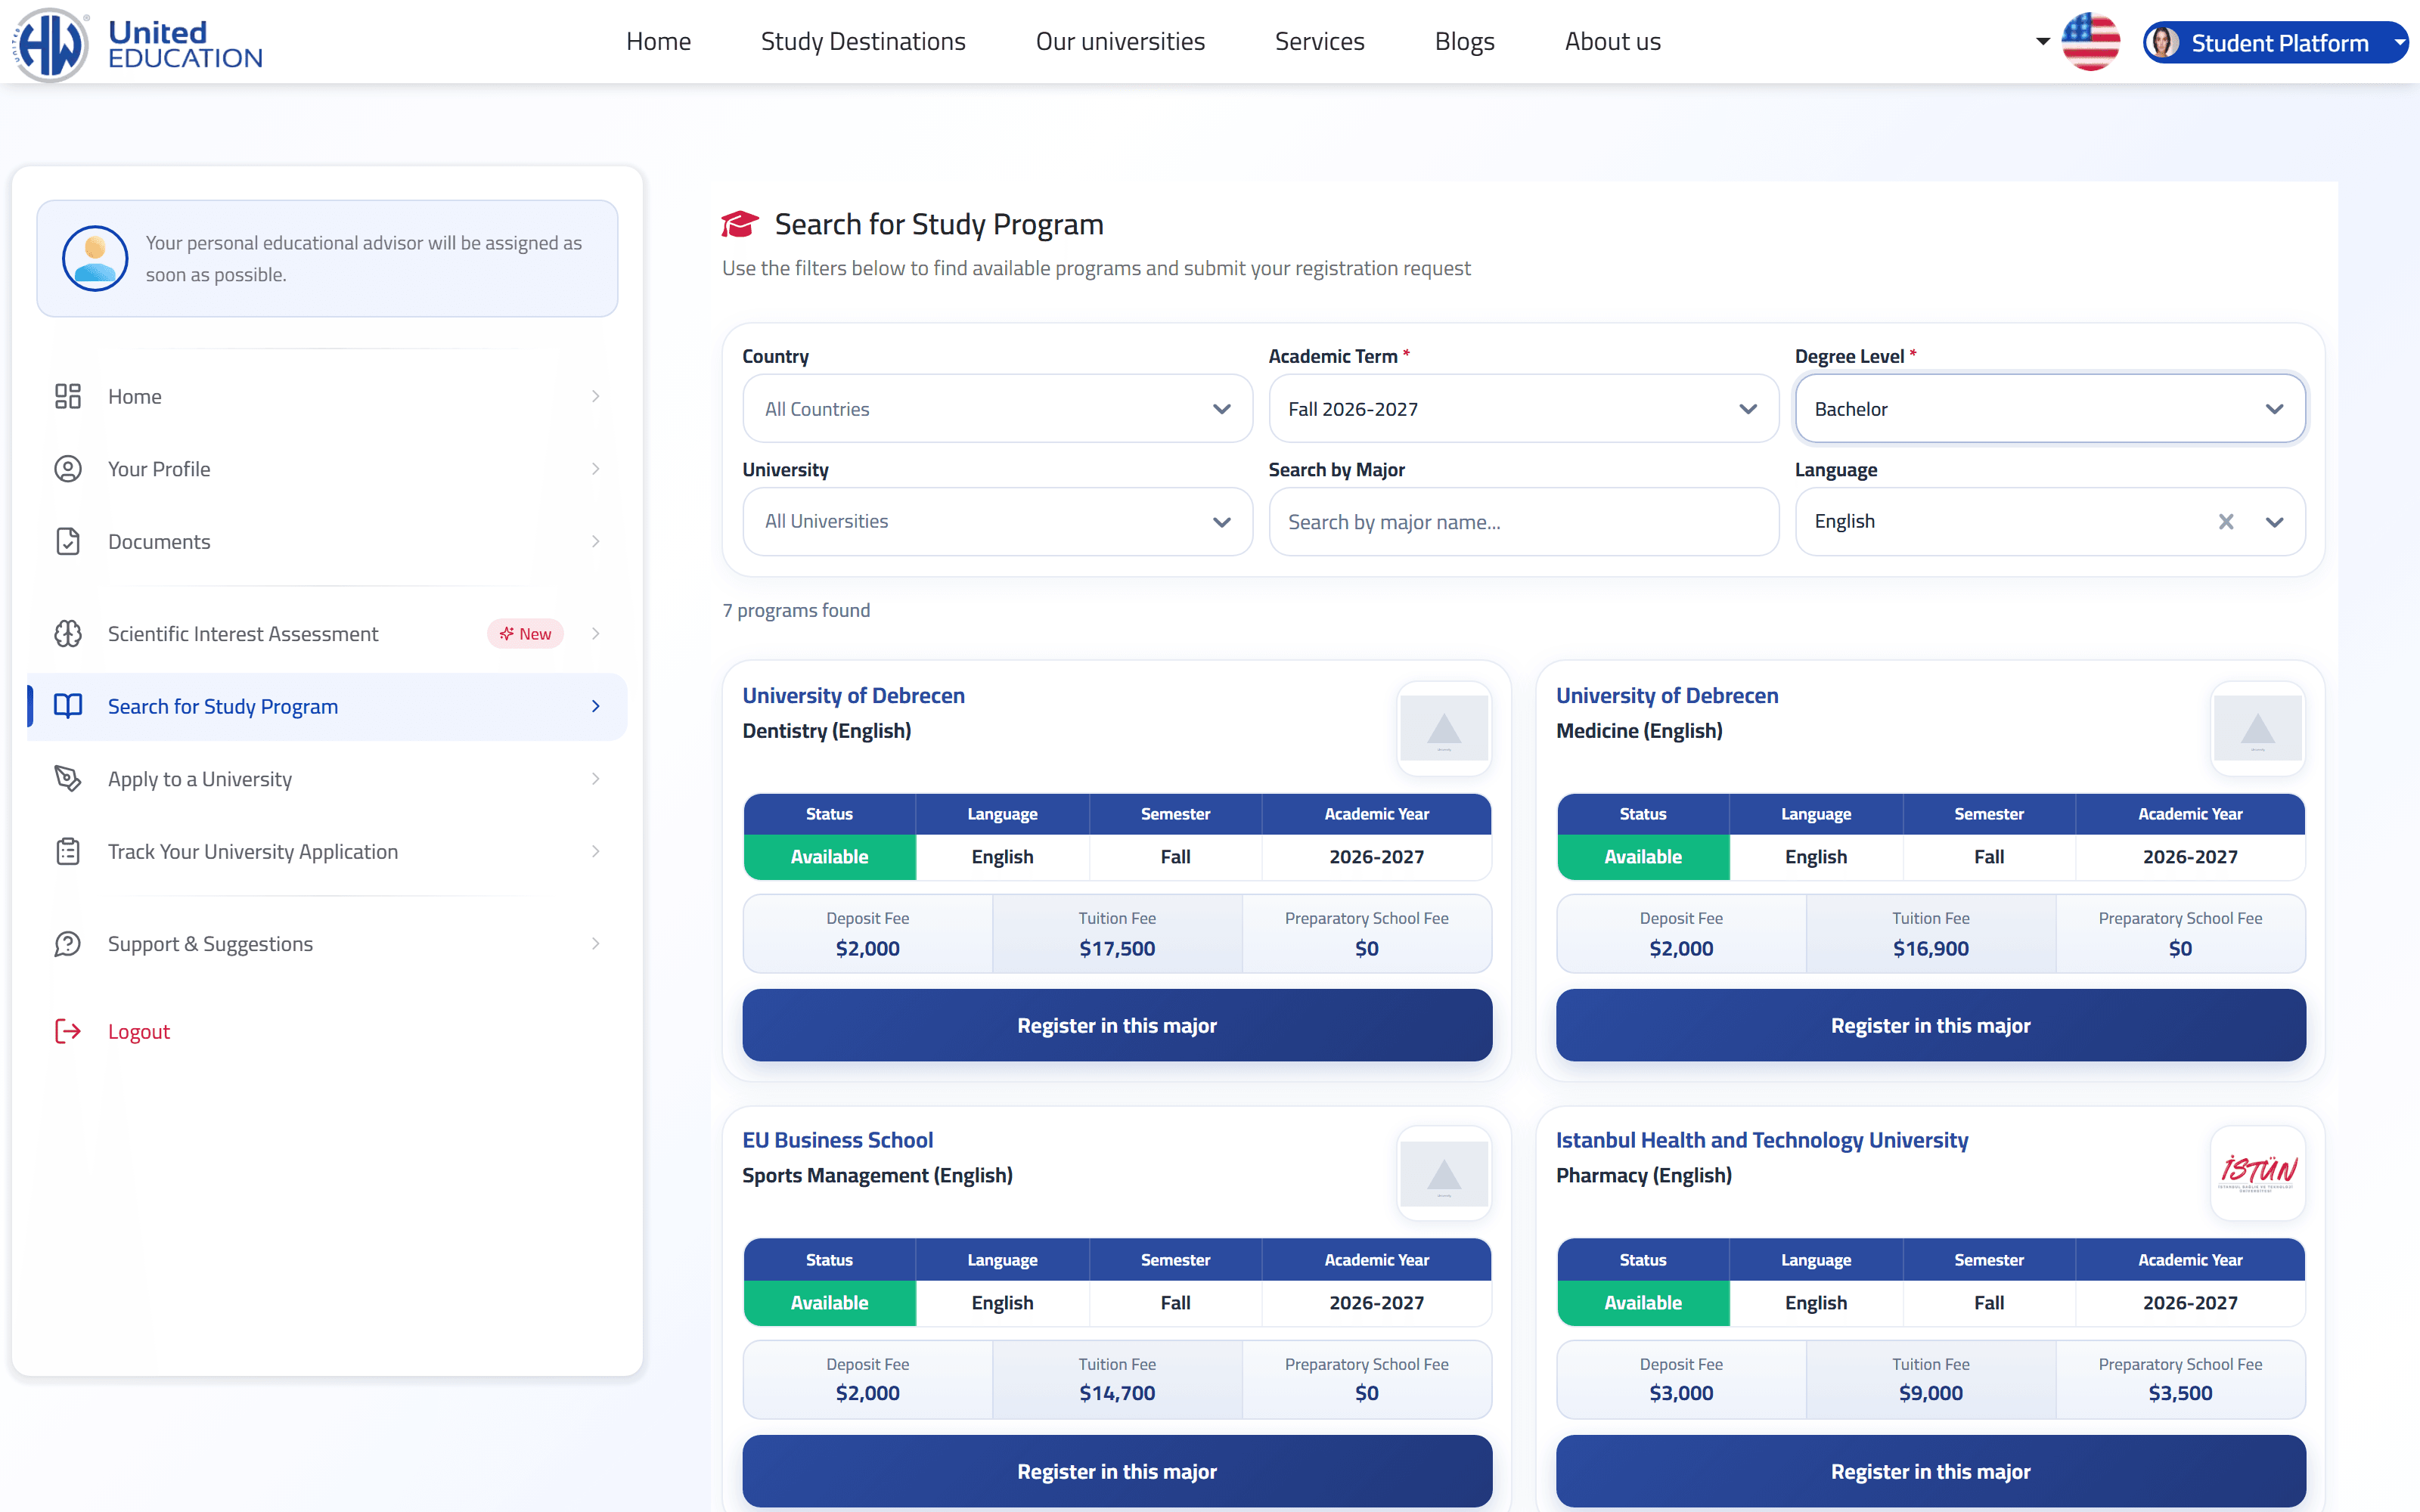Image resolution: width=2420 pixels, height=1512 pixels.
Task: Click the graduation cap heading icon
Action: [x=740, y=224]
